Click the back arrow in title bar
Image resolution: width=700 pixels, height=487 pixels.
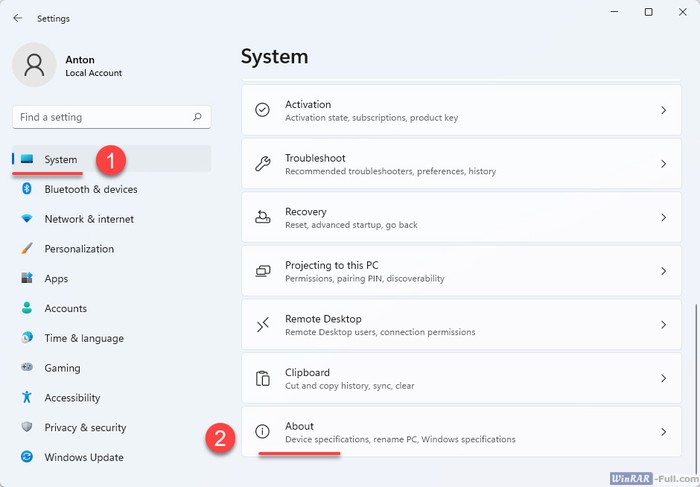(x=18, y=18)
